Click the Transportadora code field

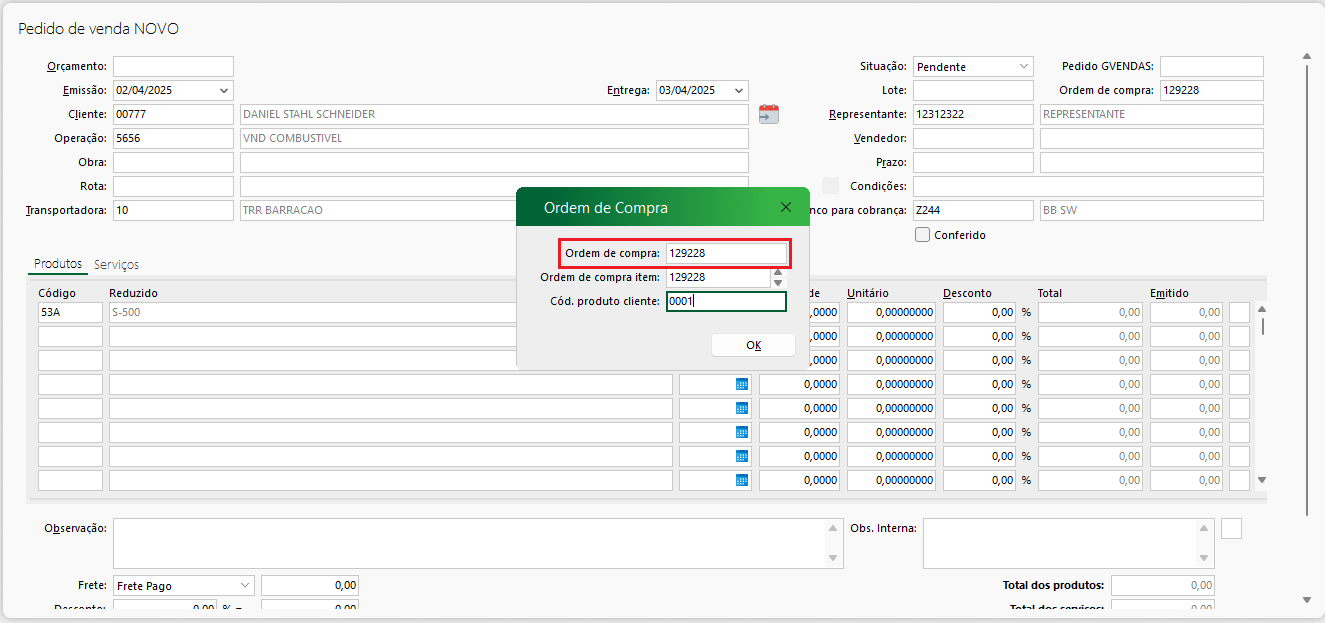(173, 210)
